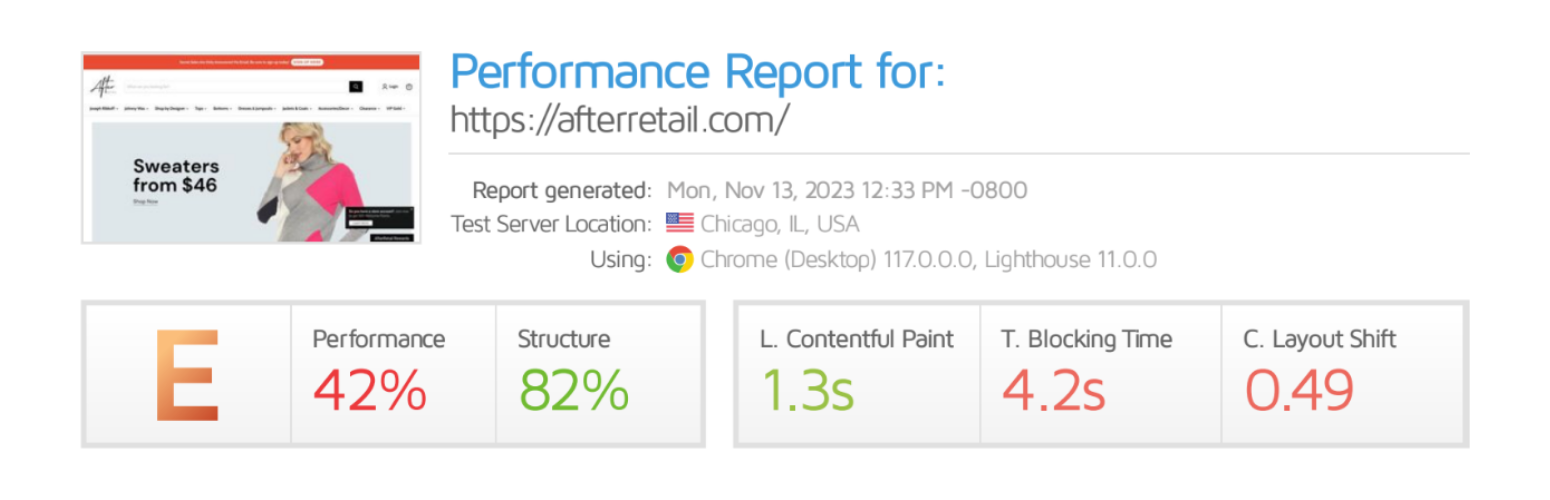Screen dimensions: 1550x500
Task: Select the T. Blocking Time 4.2s metric
Action: tap(1100, 372)
